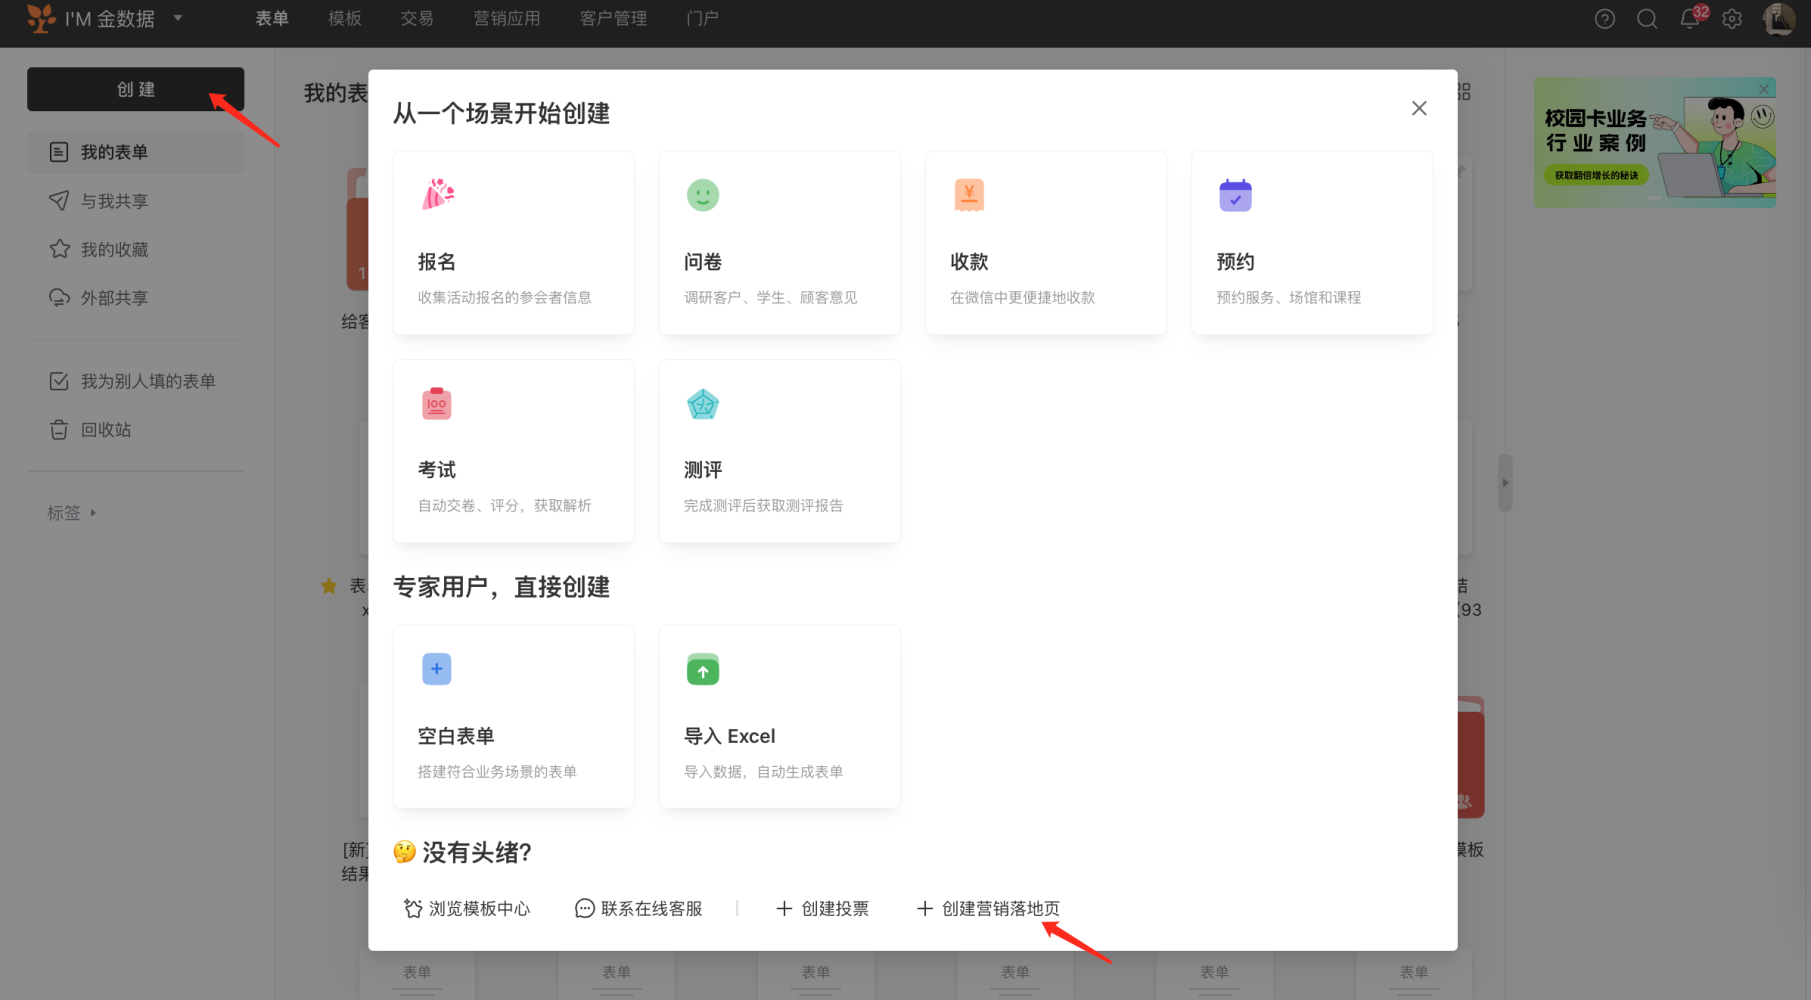Select 我的表单 in sidebar

click(135, 152)
